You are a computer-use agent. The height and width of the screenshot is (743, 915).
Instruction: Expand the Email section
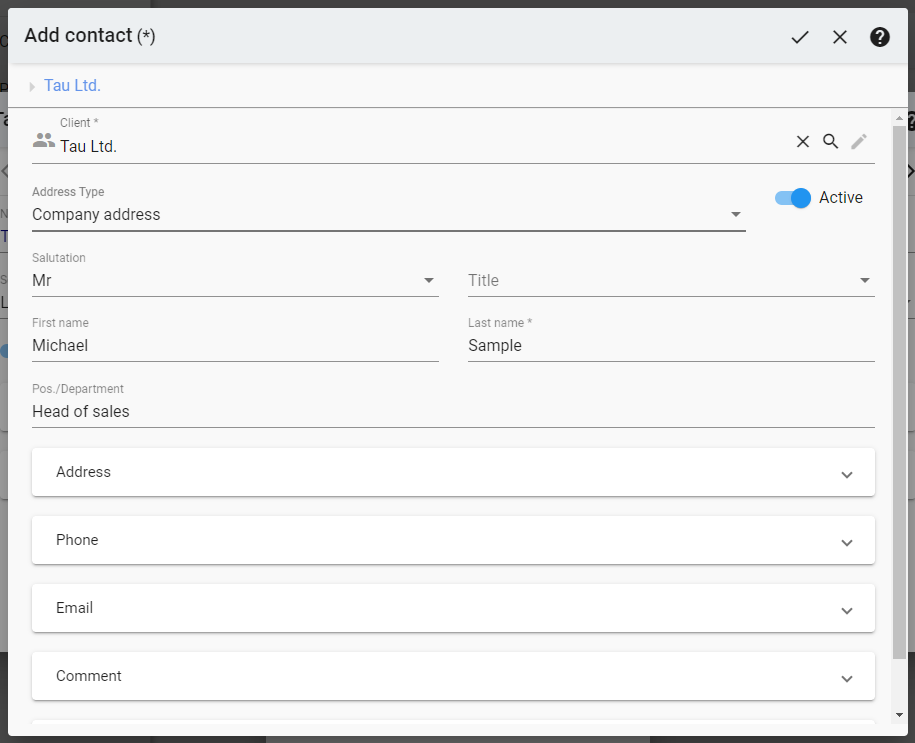[846, 609]
